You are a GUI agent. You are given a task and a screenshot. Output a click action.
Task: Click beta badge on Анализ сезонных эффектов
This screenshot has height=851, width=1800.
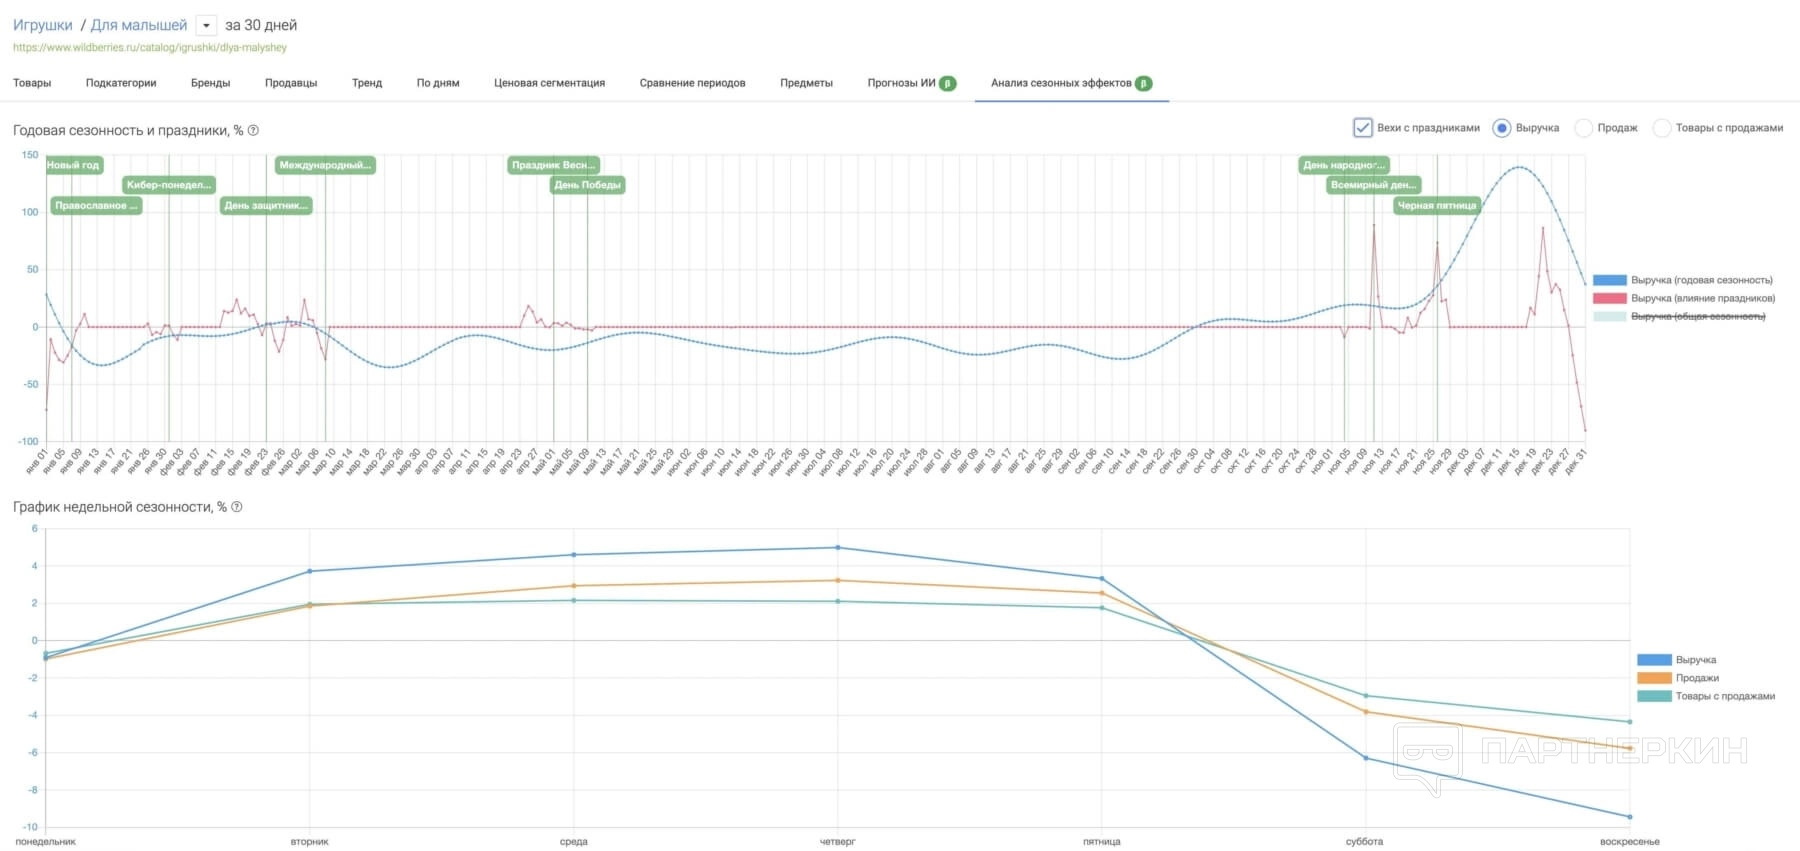pos(1144,83)
